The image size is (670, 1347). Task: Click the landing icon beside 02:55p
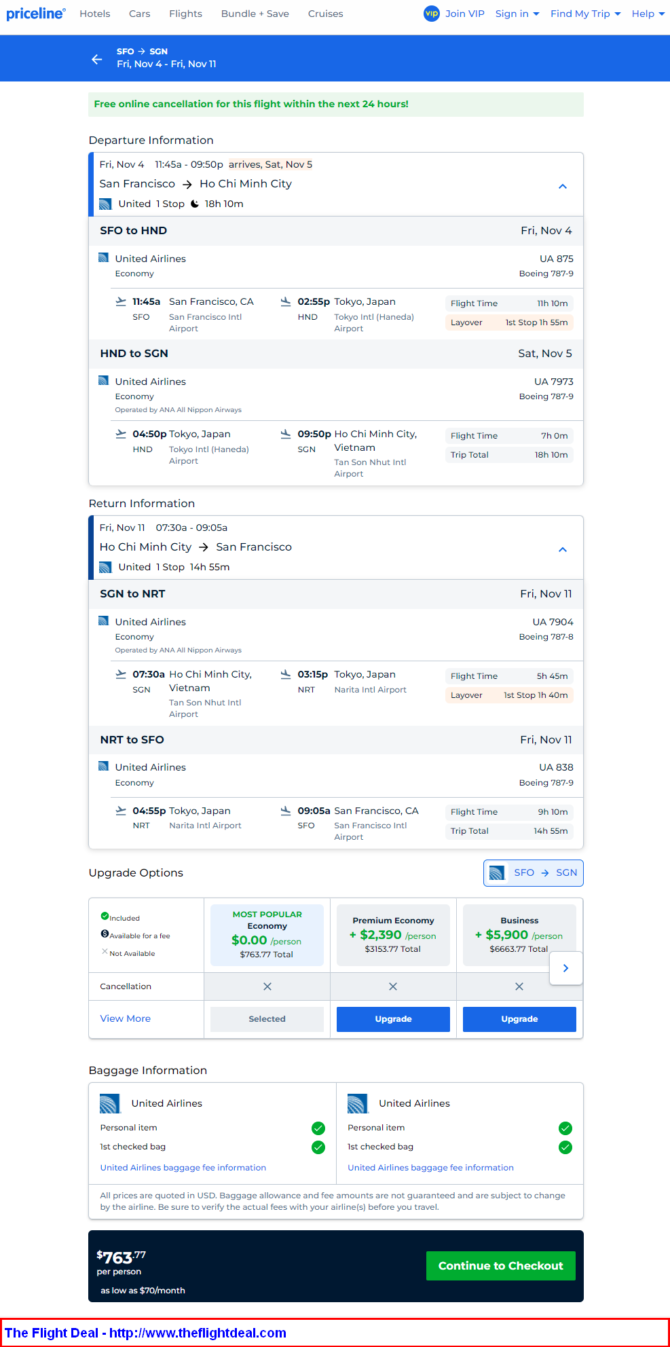pos(286,301)
